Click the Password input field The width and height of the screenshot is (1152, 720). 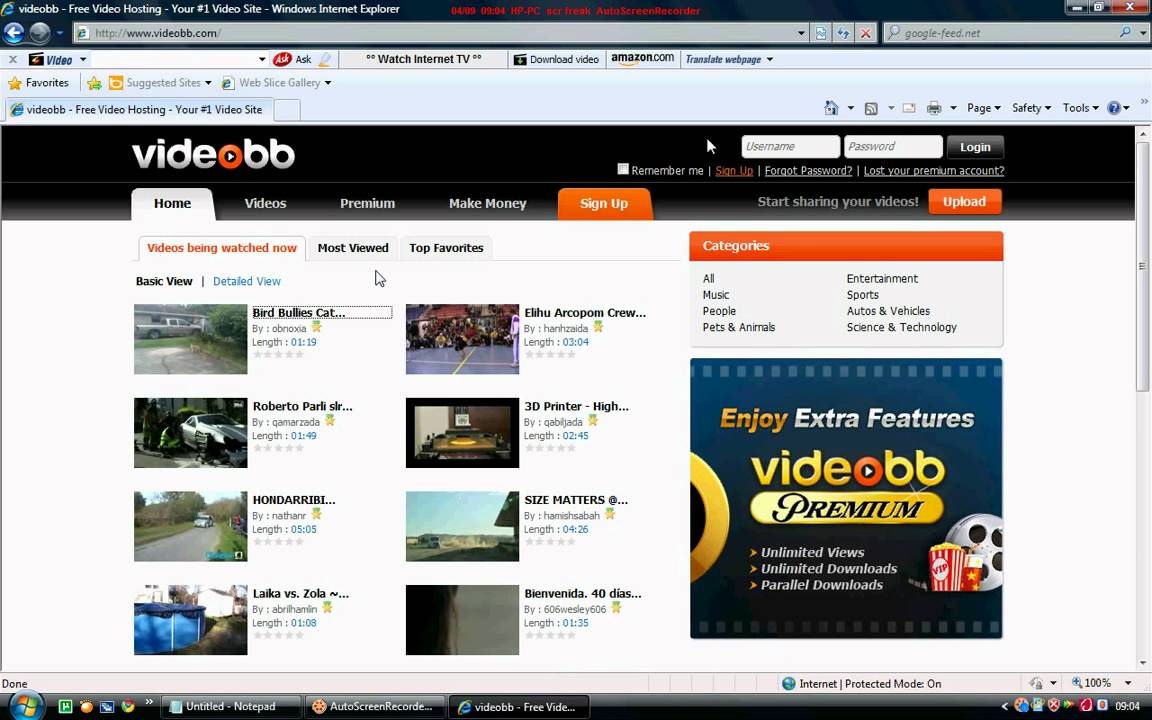[x=893, y=146]
